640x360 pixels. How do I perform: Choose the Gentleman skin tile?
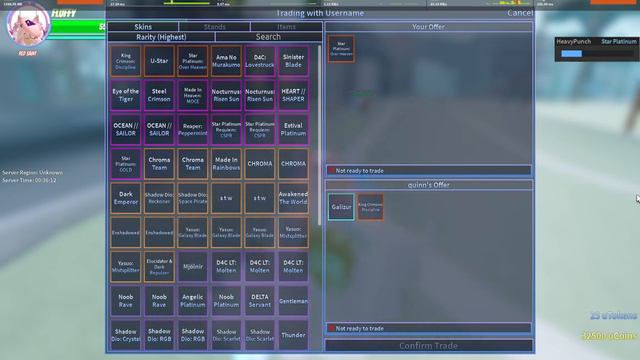293,301
